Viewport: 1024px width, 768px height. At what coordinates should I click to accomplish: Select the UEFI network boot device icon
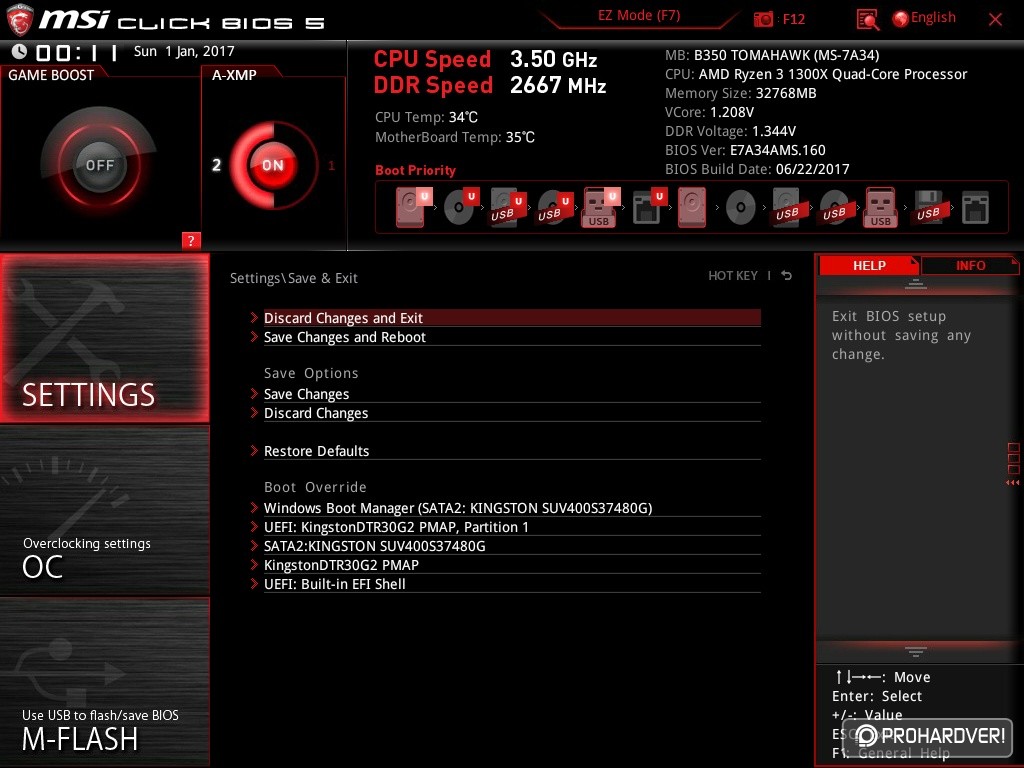click(x=649, y=207)
